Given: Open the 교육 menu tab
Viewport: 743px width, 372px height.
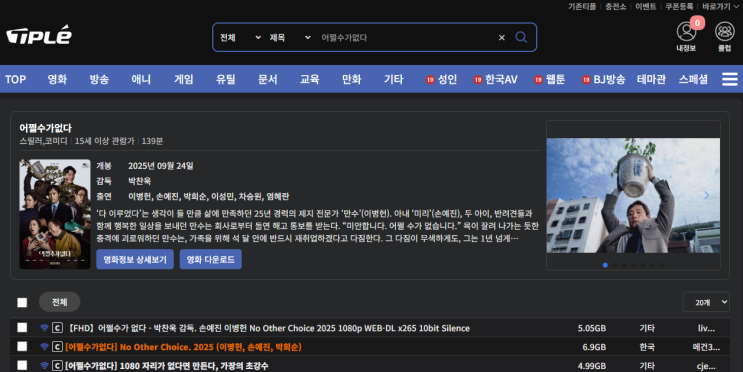Looking at the screenshot, I should point(309,79).
